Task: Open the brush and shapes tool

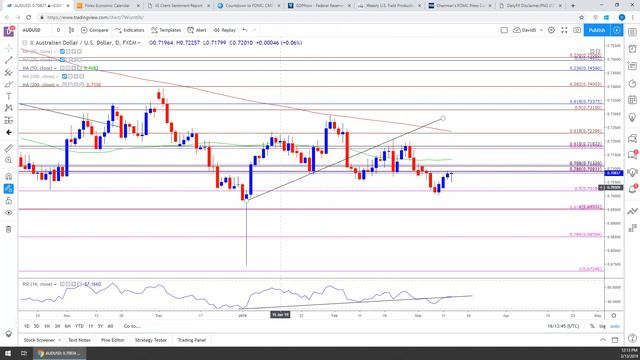Action: pos(9,84)
